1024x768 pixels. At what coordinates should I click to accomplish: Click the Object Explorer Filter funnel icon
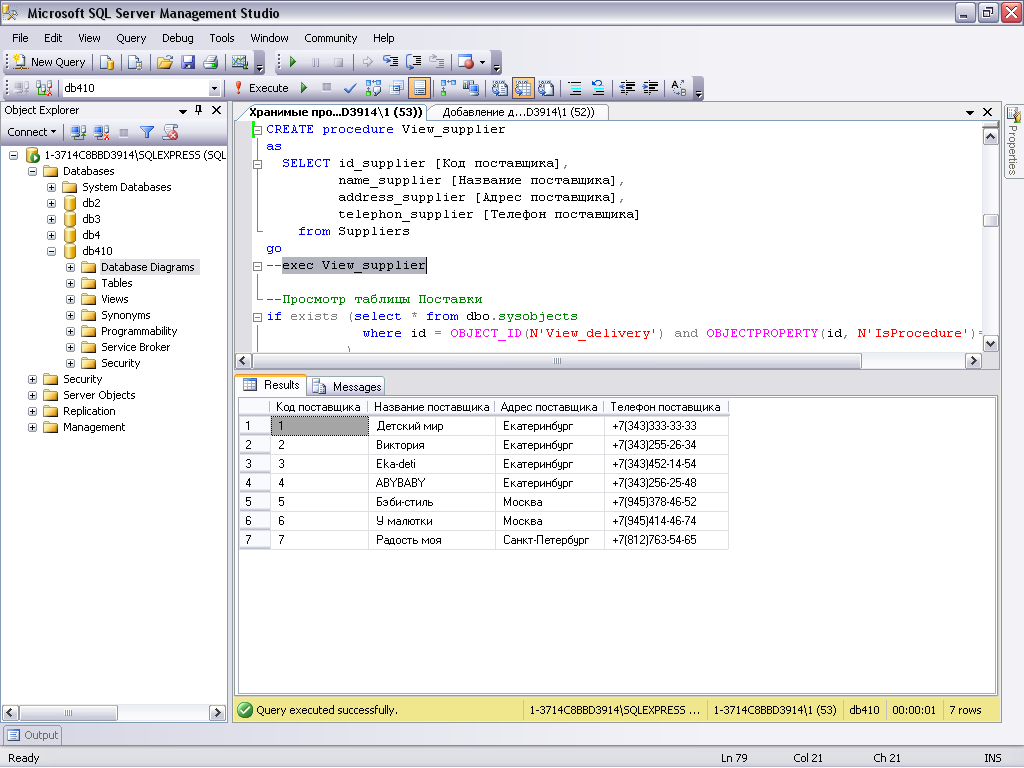coord(147,133)
